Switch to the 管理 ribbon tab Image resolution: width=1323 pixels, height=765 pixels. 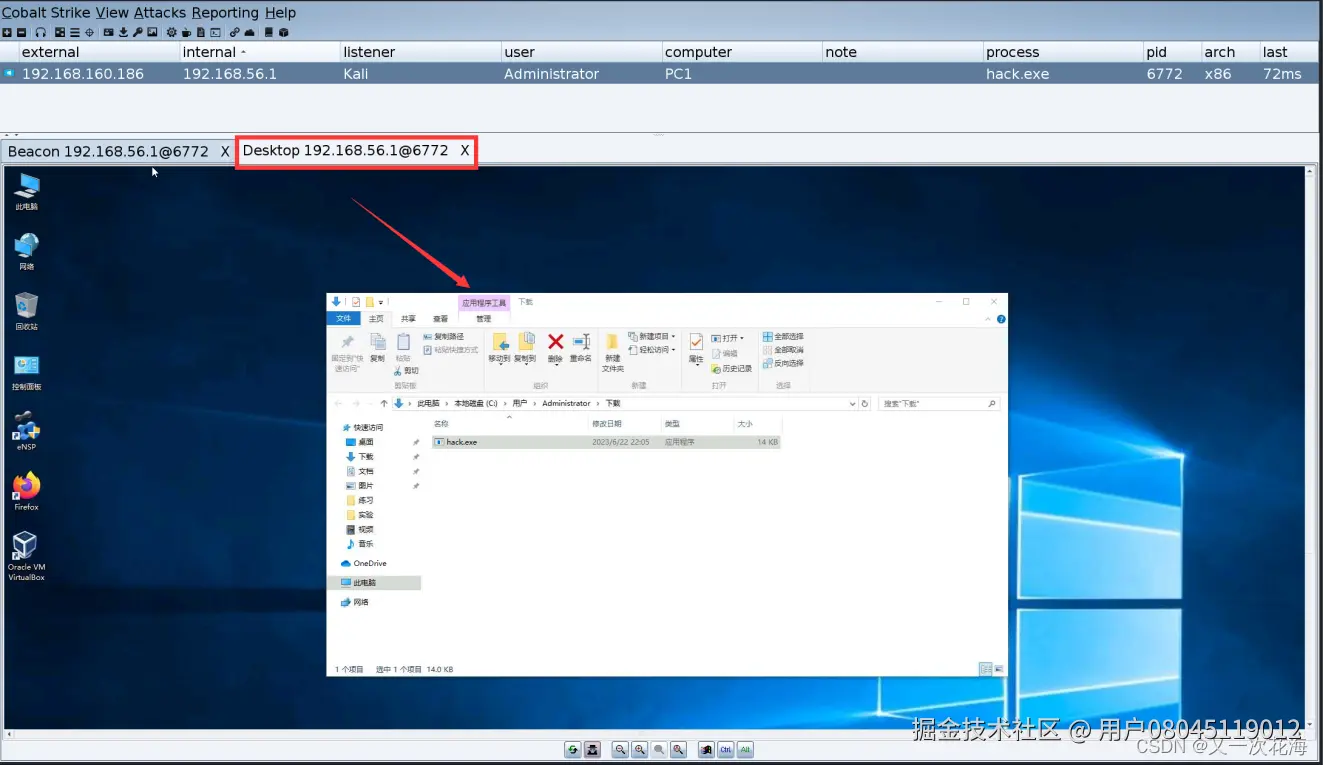tap(484, 319)
